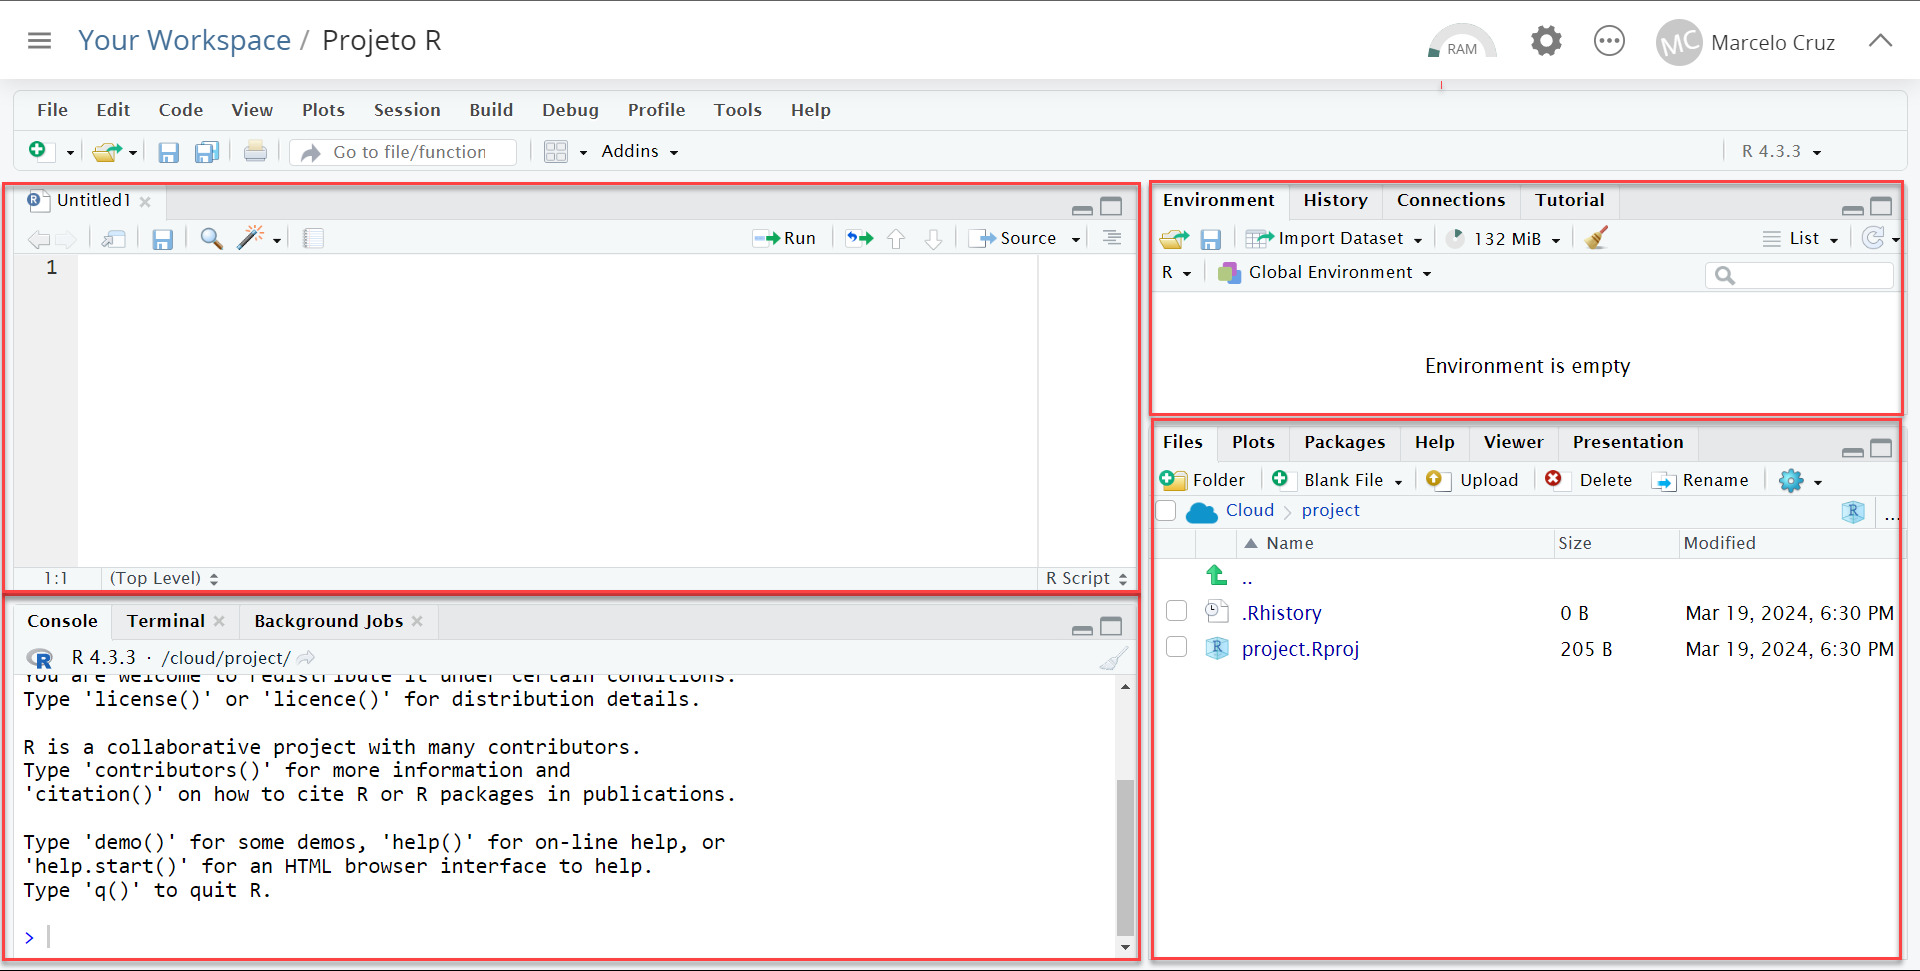Switch to the Packages tab
The image size is (1920, 971).
click(x=1344, y=442)
